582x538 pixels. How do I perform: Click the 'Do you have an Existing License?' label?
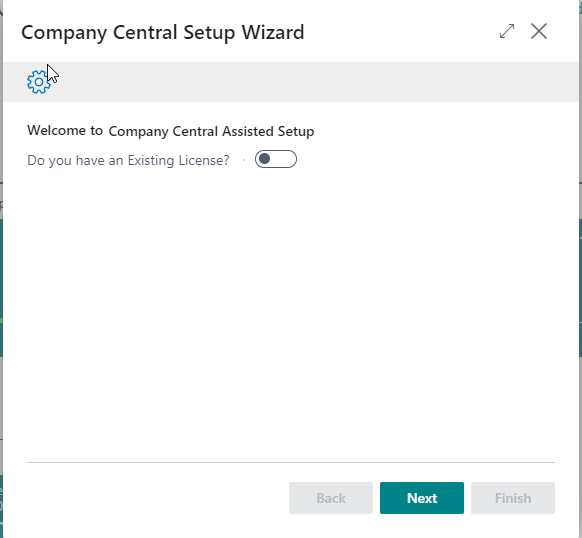pyautogui.click(x=128, y=160)
